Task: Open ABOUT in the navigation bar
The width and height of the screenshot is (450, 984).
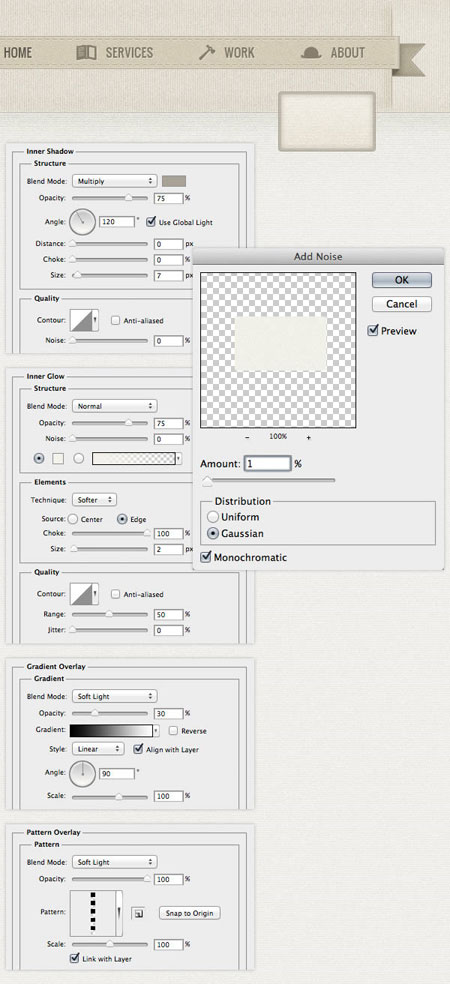Action: (348, 53)
